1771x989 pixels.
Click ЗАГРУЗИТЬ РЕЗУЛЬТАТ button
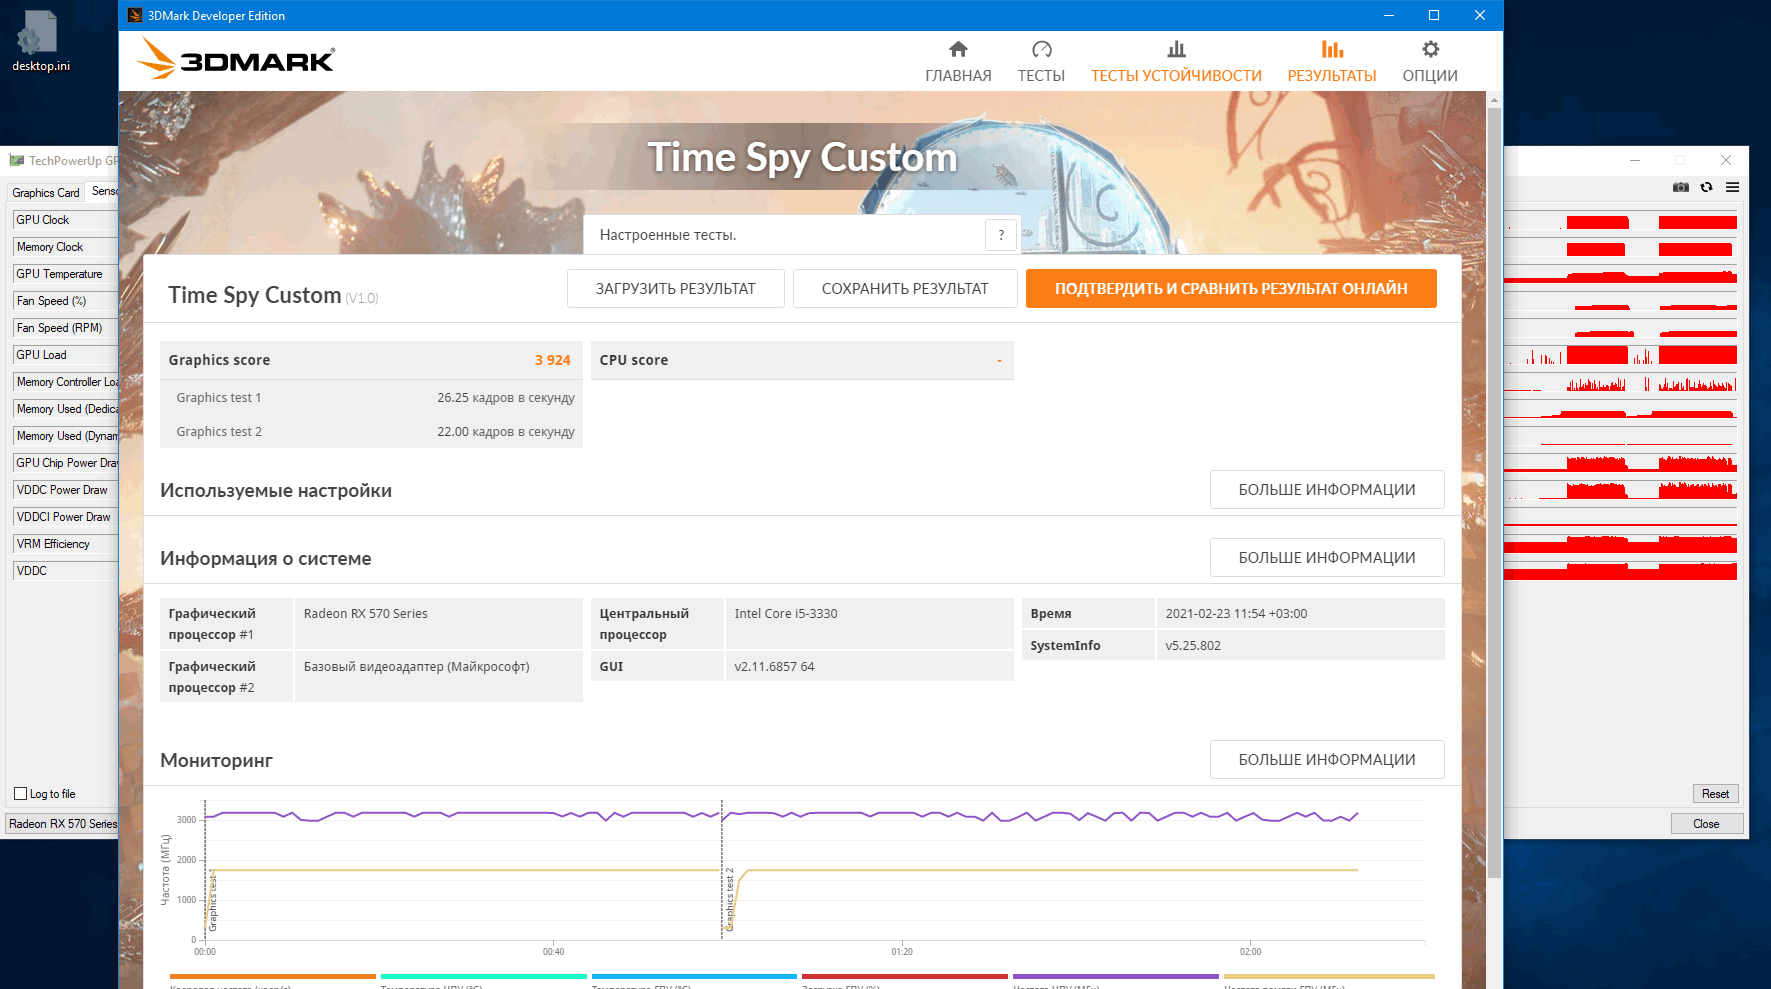(x=676, y=289)
